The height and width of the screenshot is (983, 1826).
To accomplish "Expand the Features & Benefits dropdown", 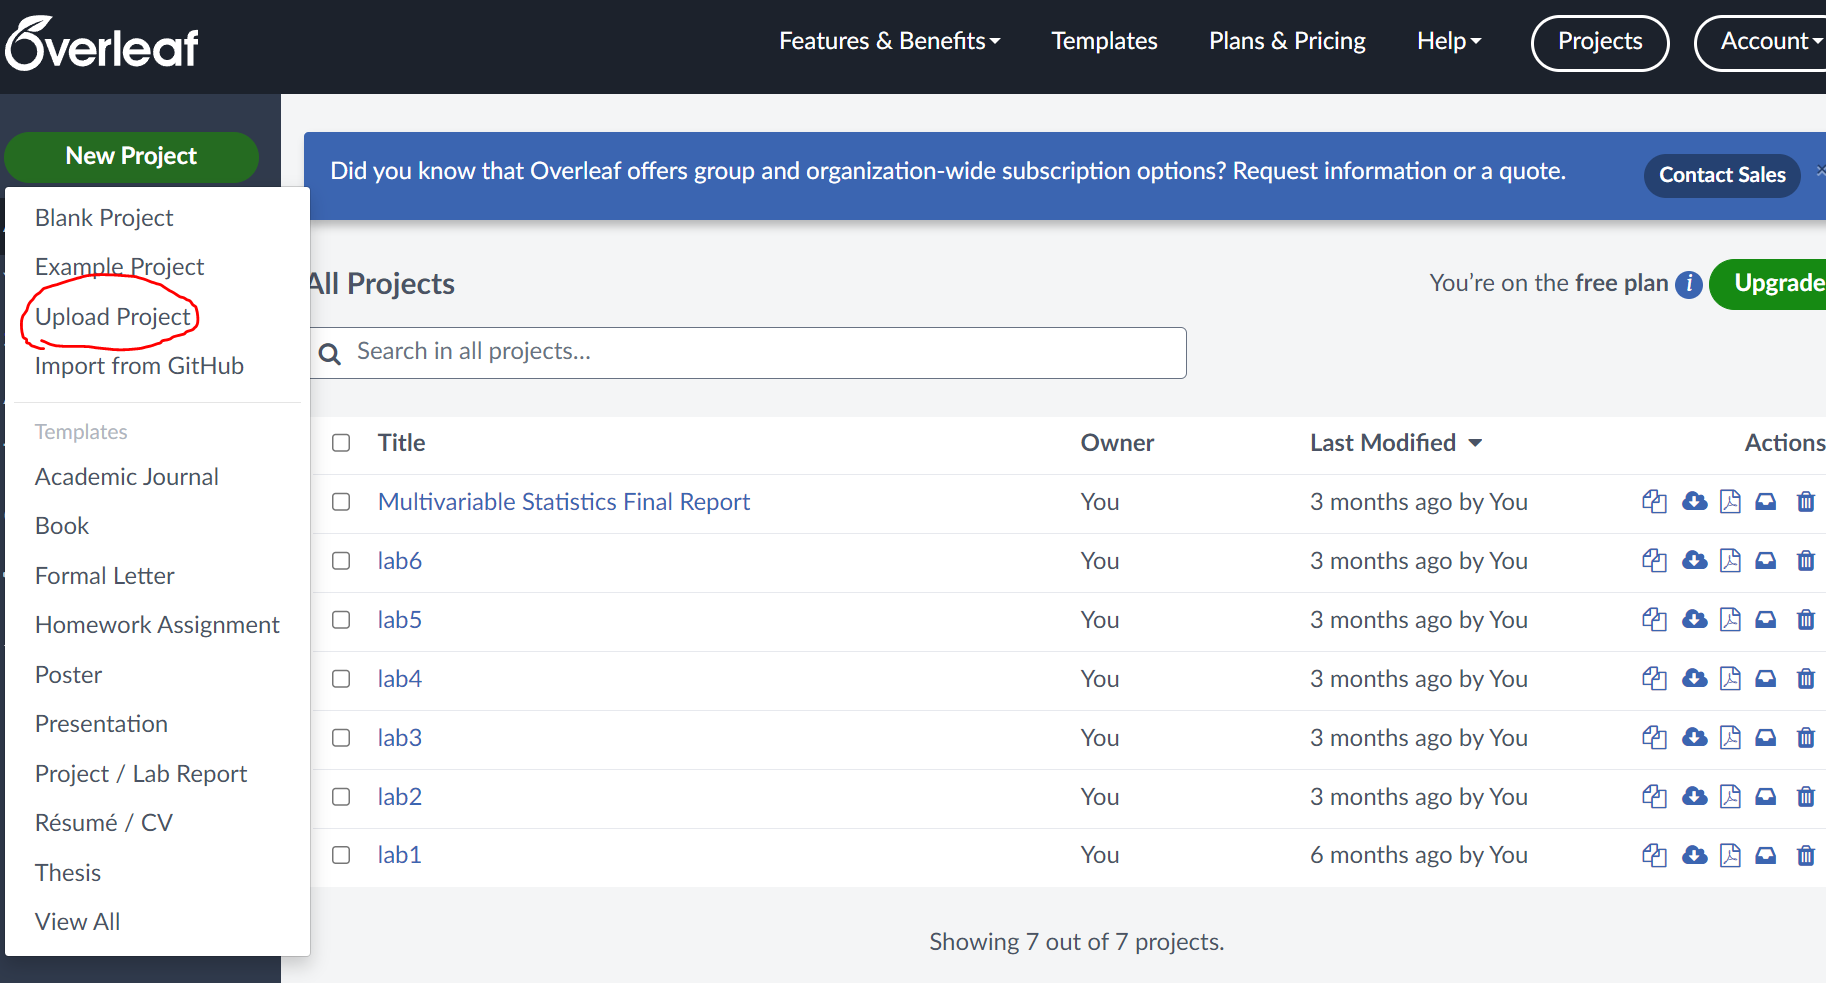I will pos(889,41).
